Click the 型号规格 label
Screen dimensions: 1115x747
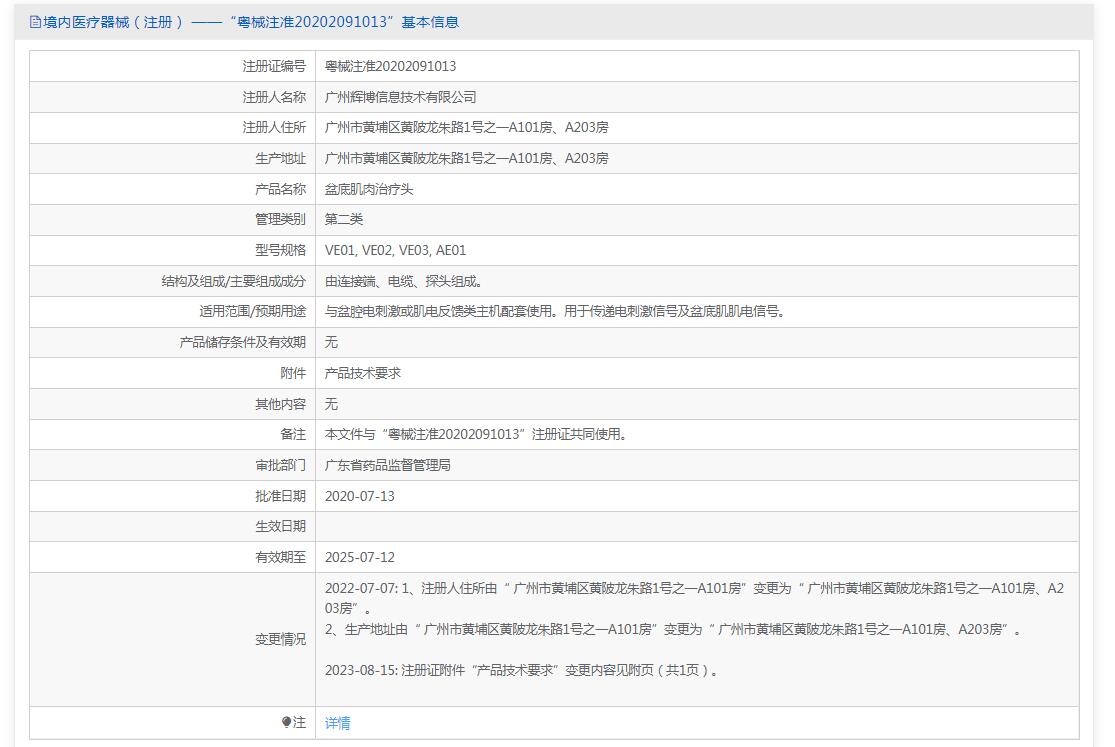[280, 250]
